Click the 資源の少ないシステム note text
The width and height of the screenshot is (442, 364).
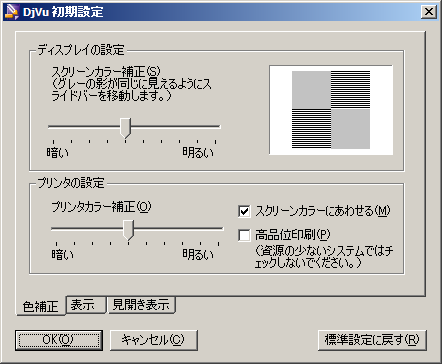[324, 257]
